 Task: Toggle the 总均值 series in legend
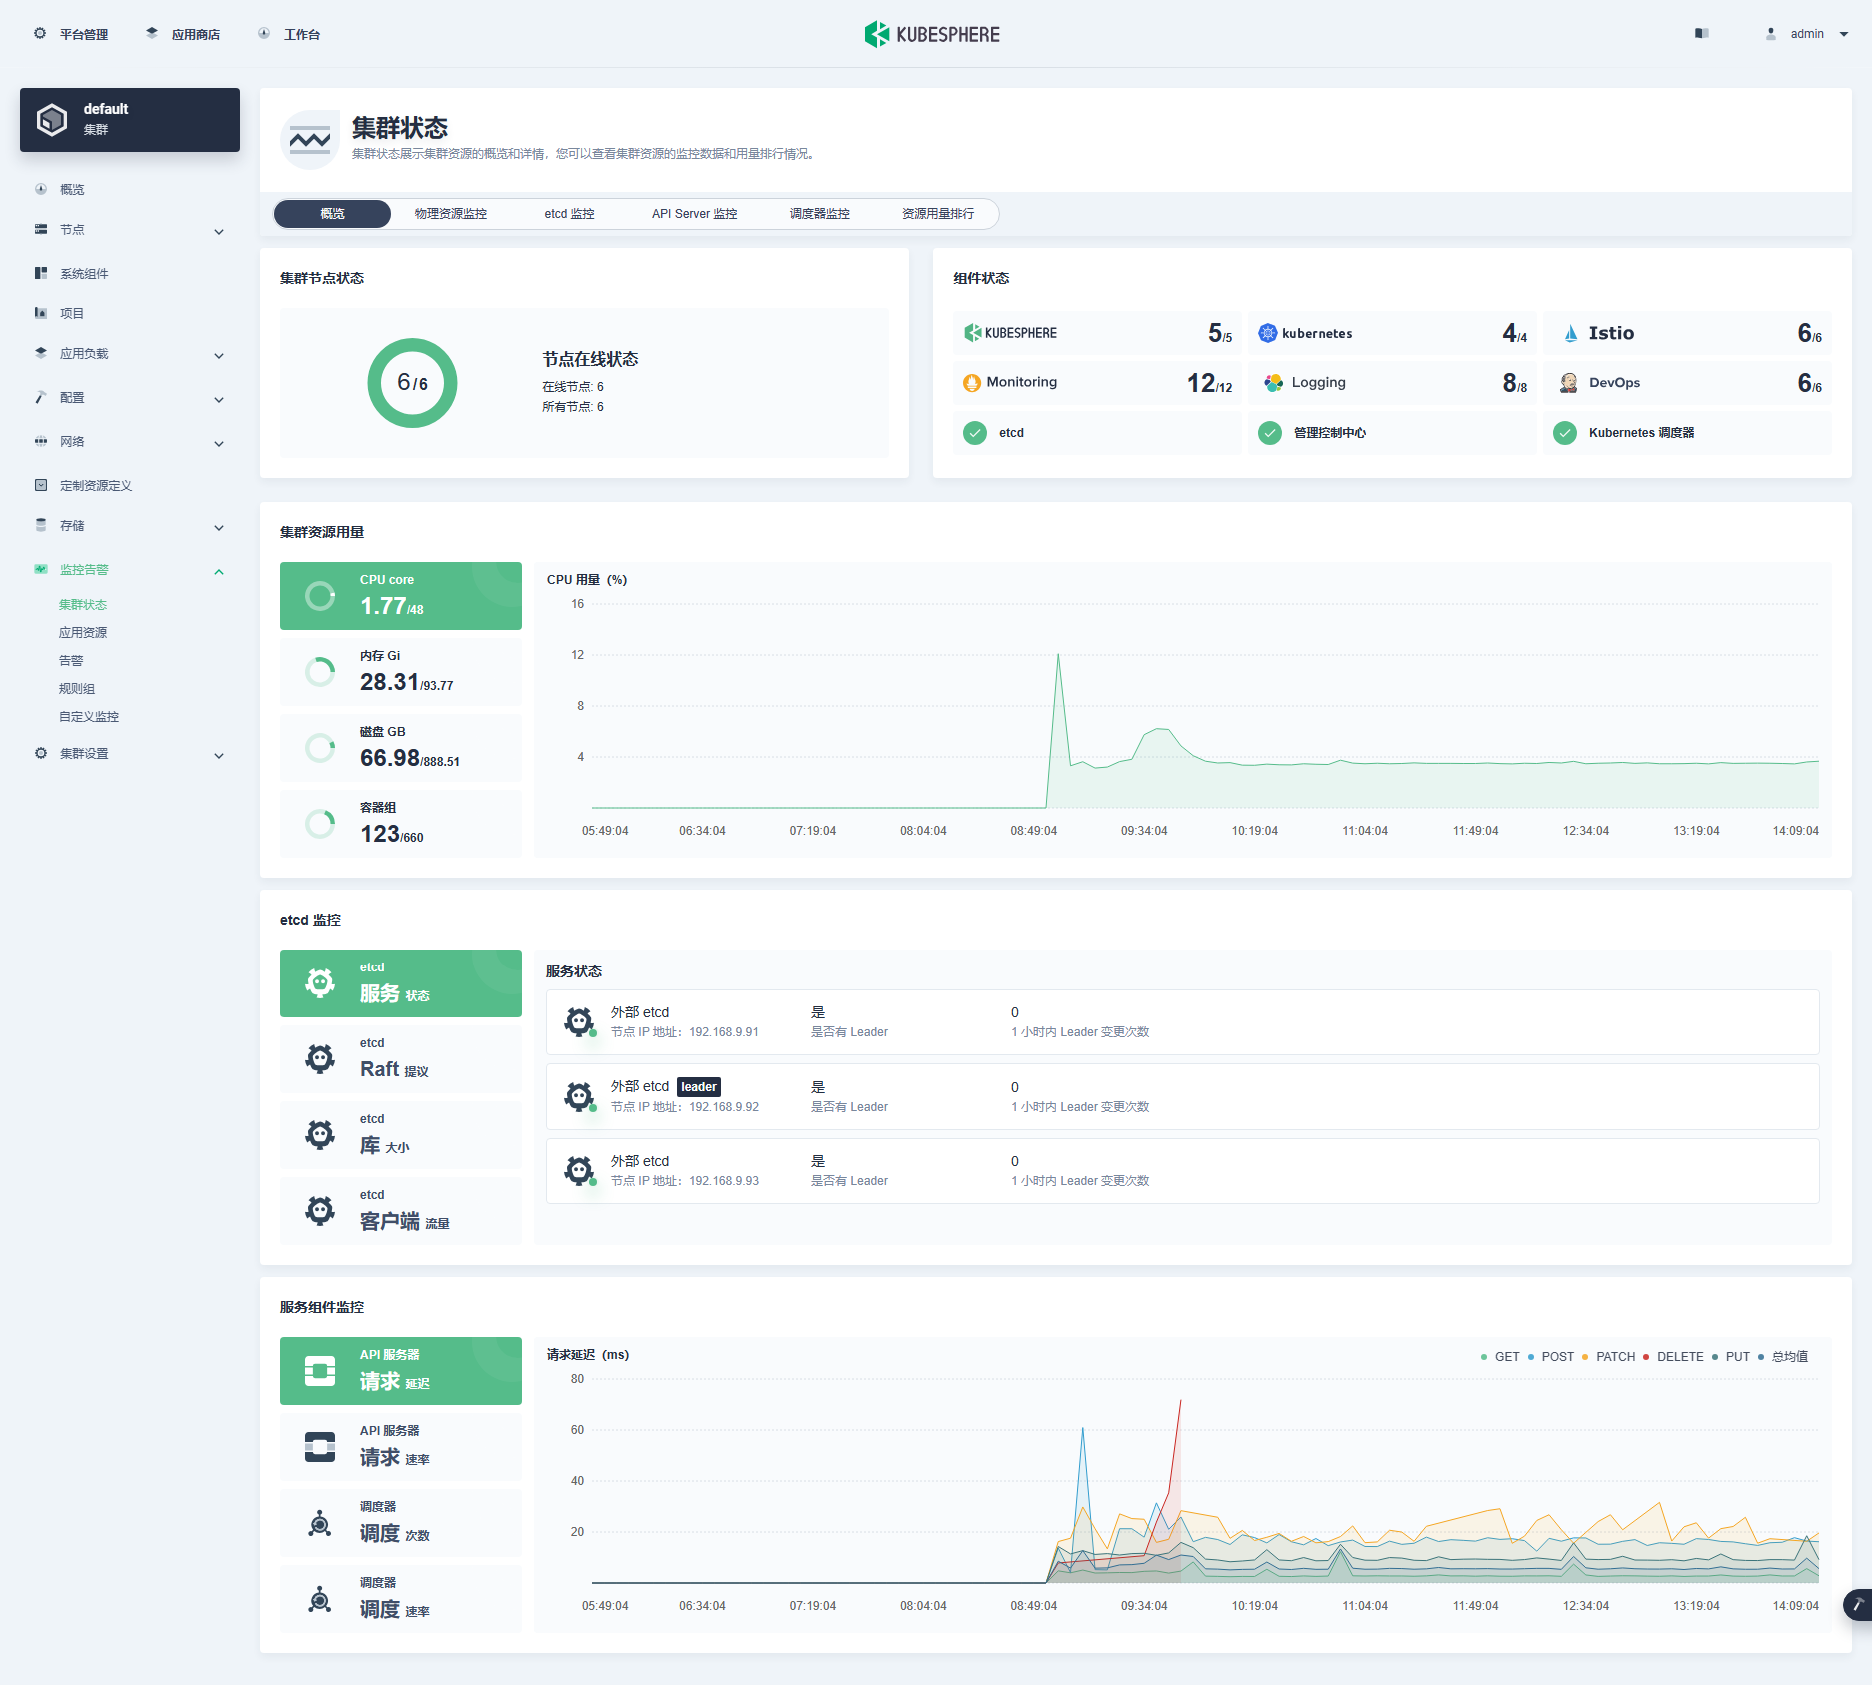point(1783,1357)
